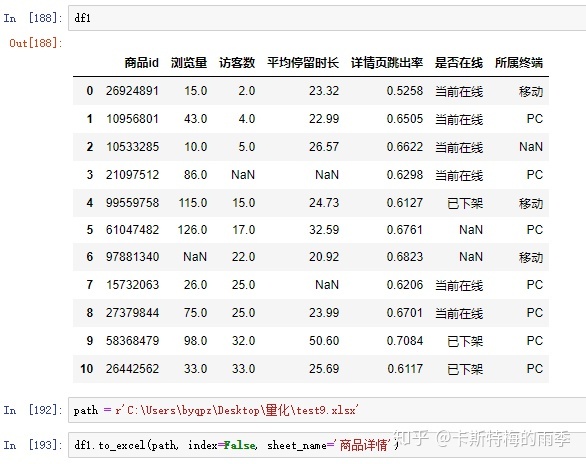Click product id cell 10533285
Screen dimensions: 586x464
click(x=132, y=147)
